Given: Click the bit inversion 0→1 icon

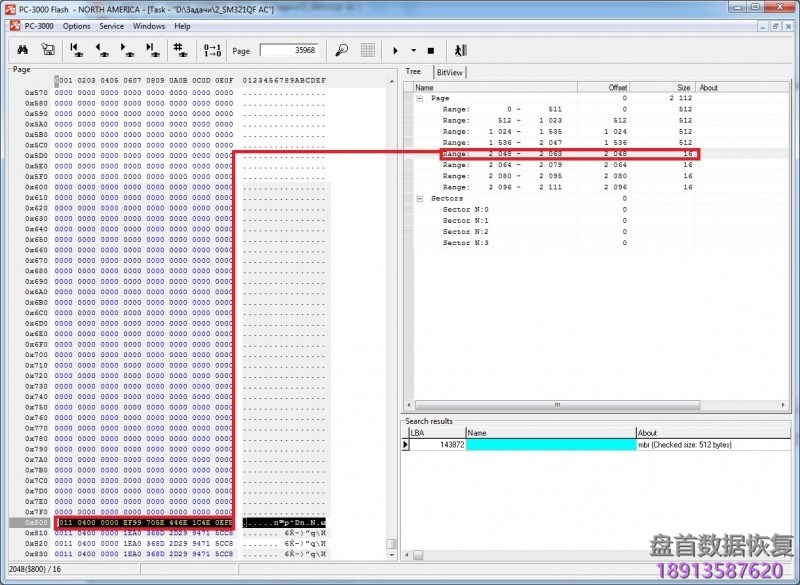Looking at the screenshot, I should (x=212, y=49).
